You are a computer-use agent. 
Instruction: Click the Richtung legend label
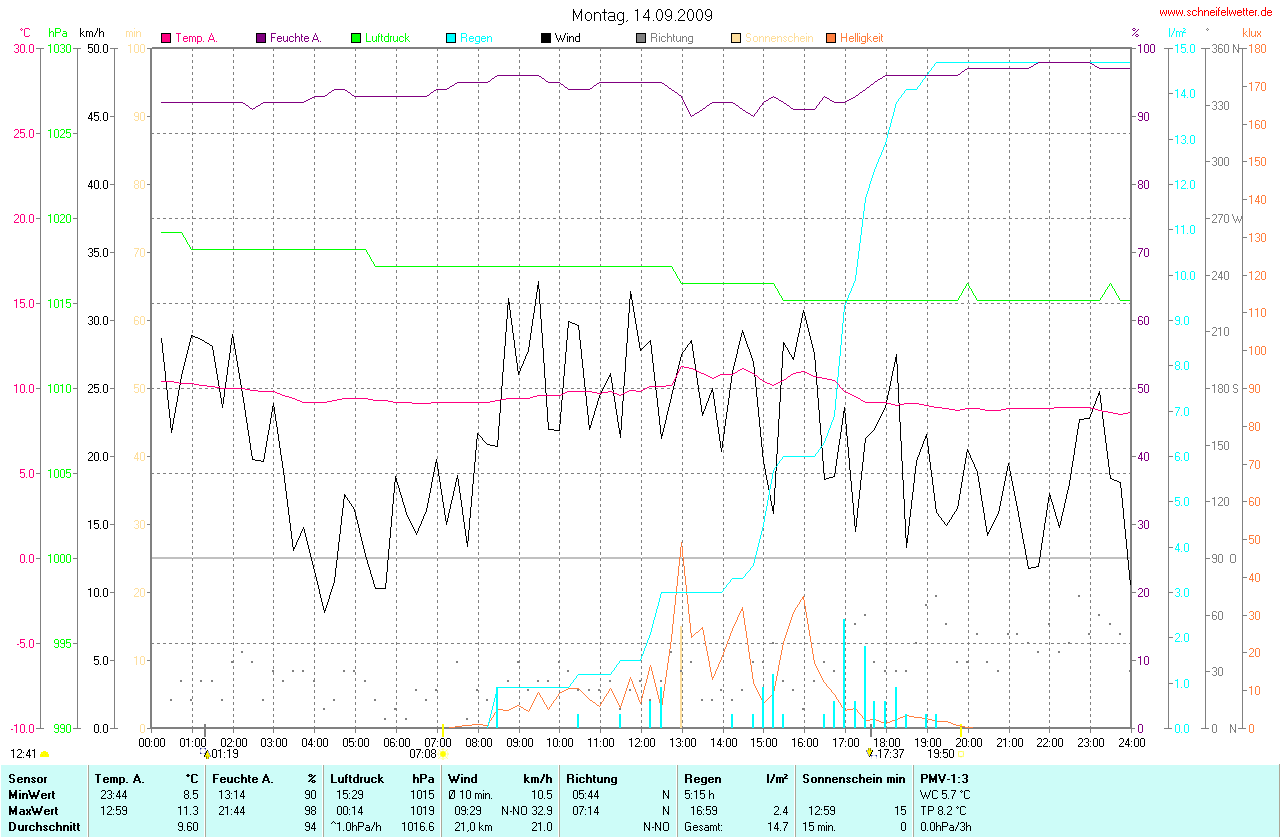pyautogui.click(x=672, y=38)
